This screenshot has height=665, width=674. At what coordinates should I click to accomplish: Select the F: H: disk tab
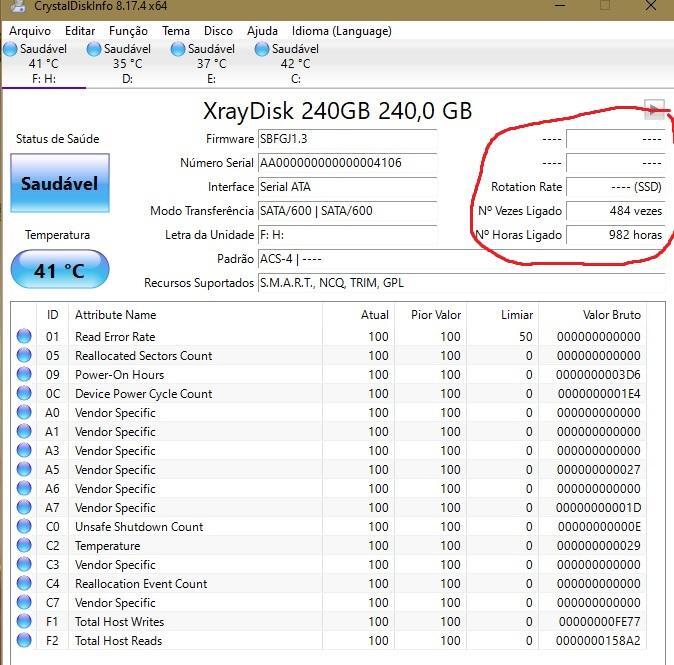click(44, 64)
